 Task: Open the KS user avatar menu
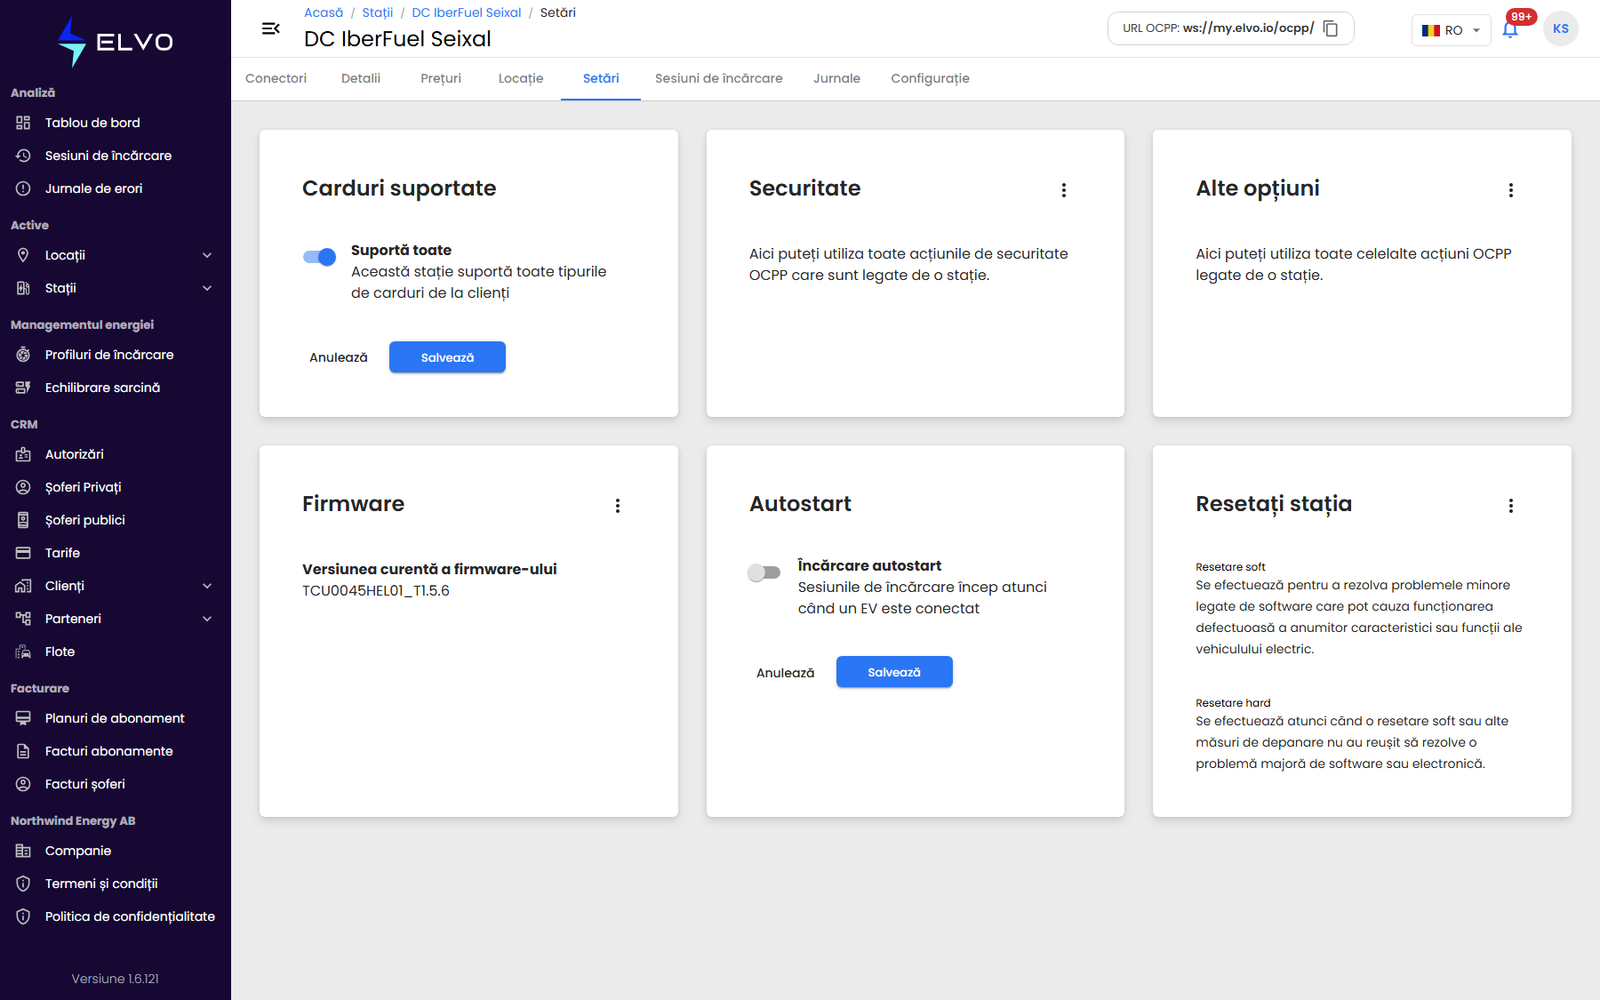[1560, 29]
